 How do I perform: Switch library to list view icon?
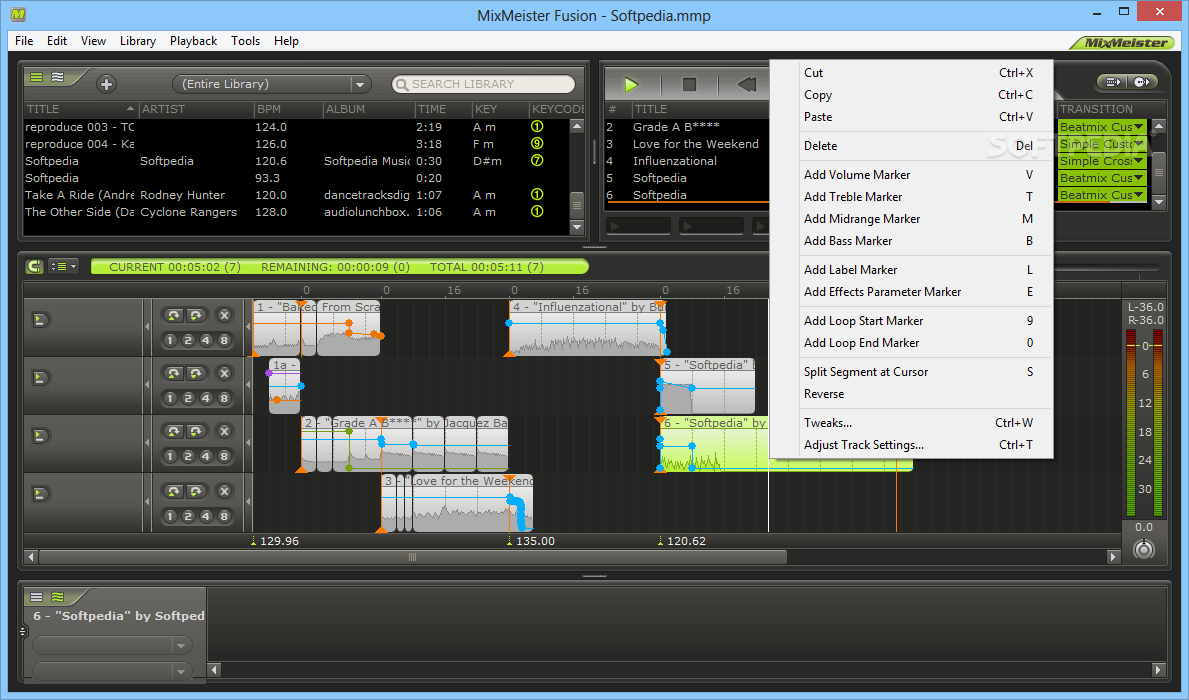[x=36, y=77]
